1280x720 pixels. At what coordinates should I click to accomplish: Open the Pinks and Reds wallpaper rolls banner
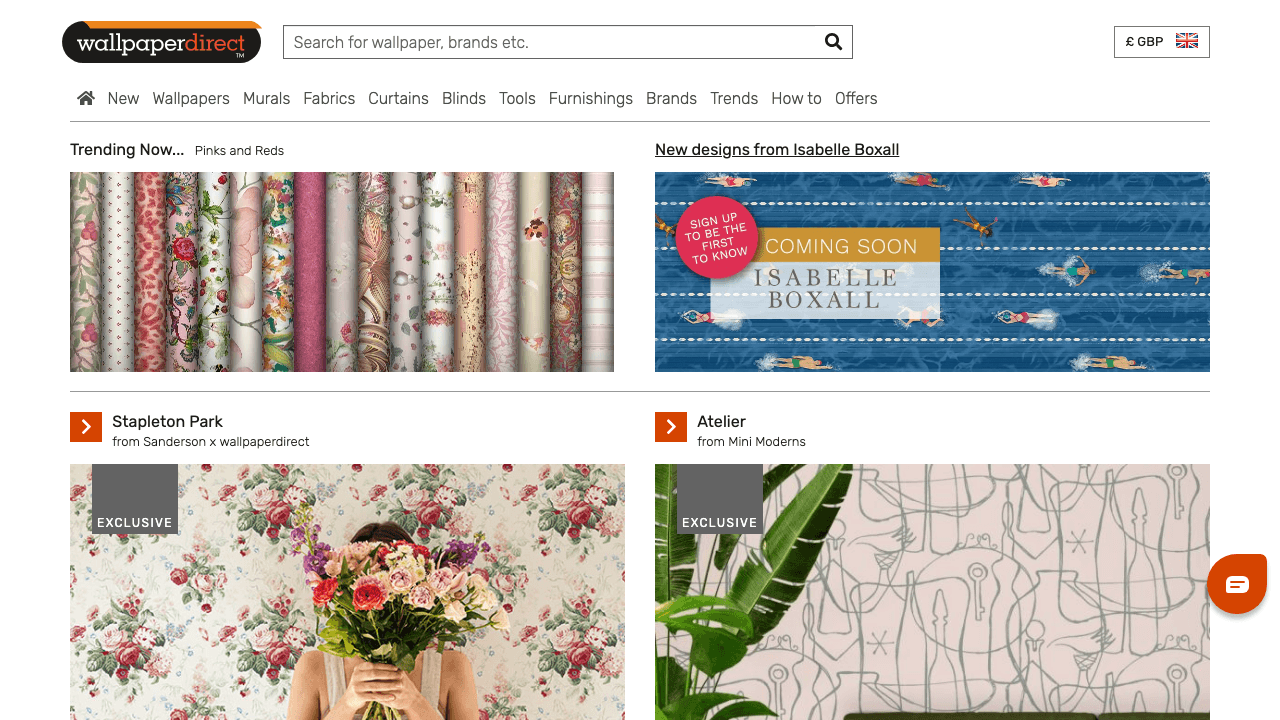point(342,272)
